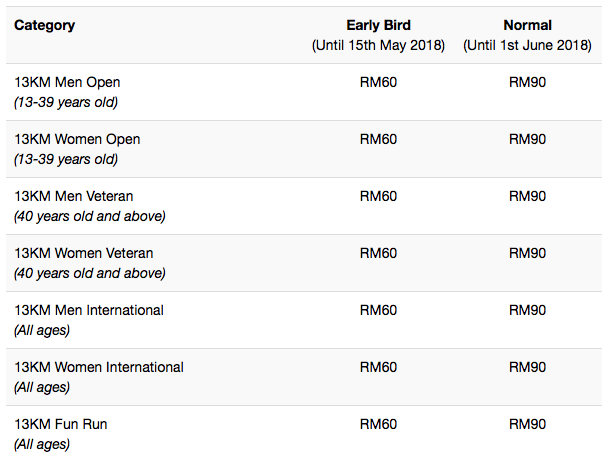Select the 13KM Women Veteran category
This screenshot has width=611, height=475.
[84, 253]
